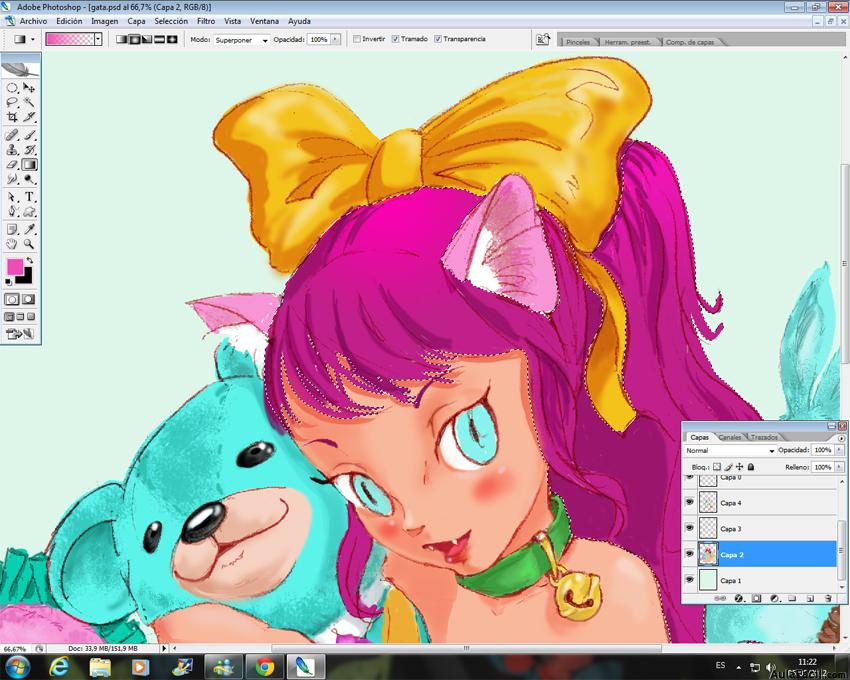Select the Healing Brush tool

pos(12,135)
